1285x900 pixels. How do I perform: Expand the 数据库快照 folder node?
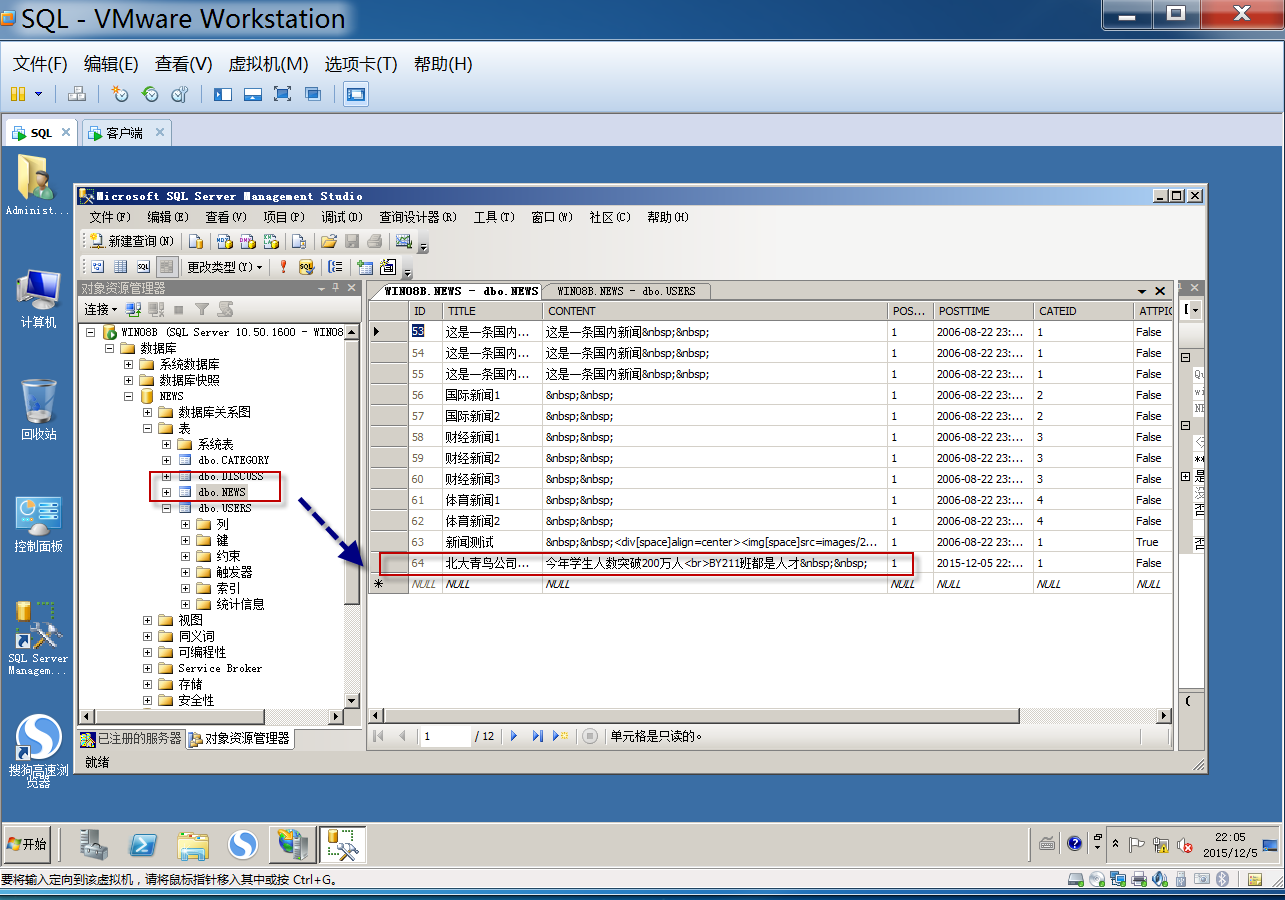coord(129,380)
